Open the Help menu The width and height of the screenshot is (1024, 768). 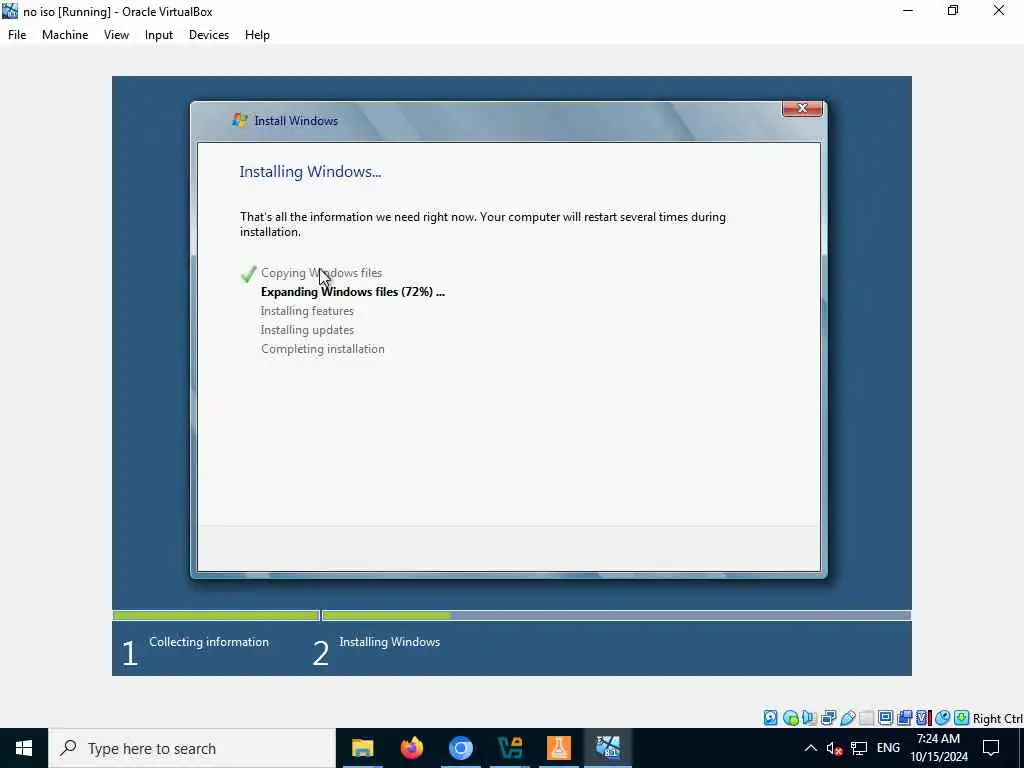coord(257,35)
